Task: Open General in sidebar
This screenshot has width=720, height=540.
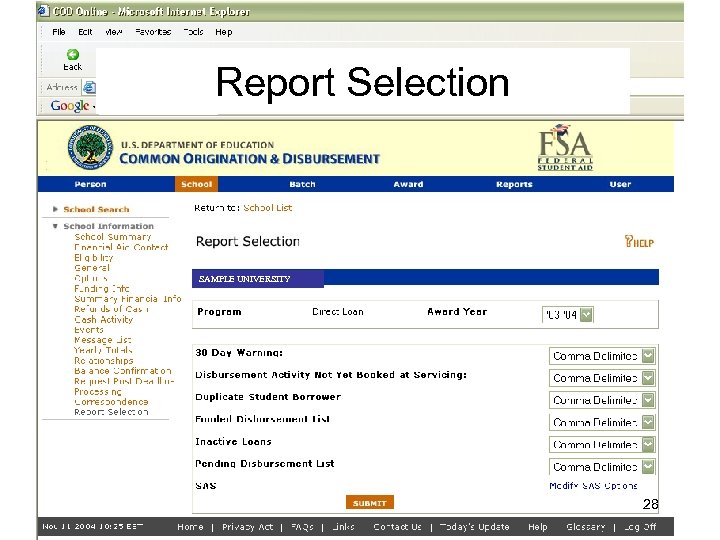Action: (92, 268)
